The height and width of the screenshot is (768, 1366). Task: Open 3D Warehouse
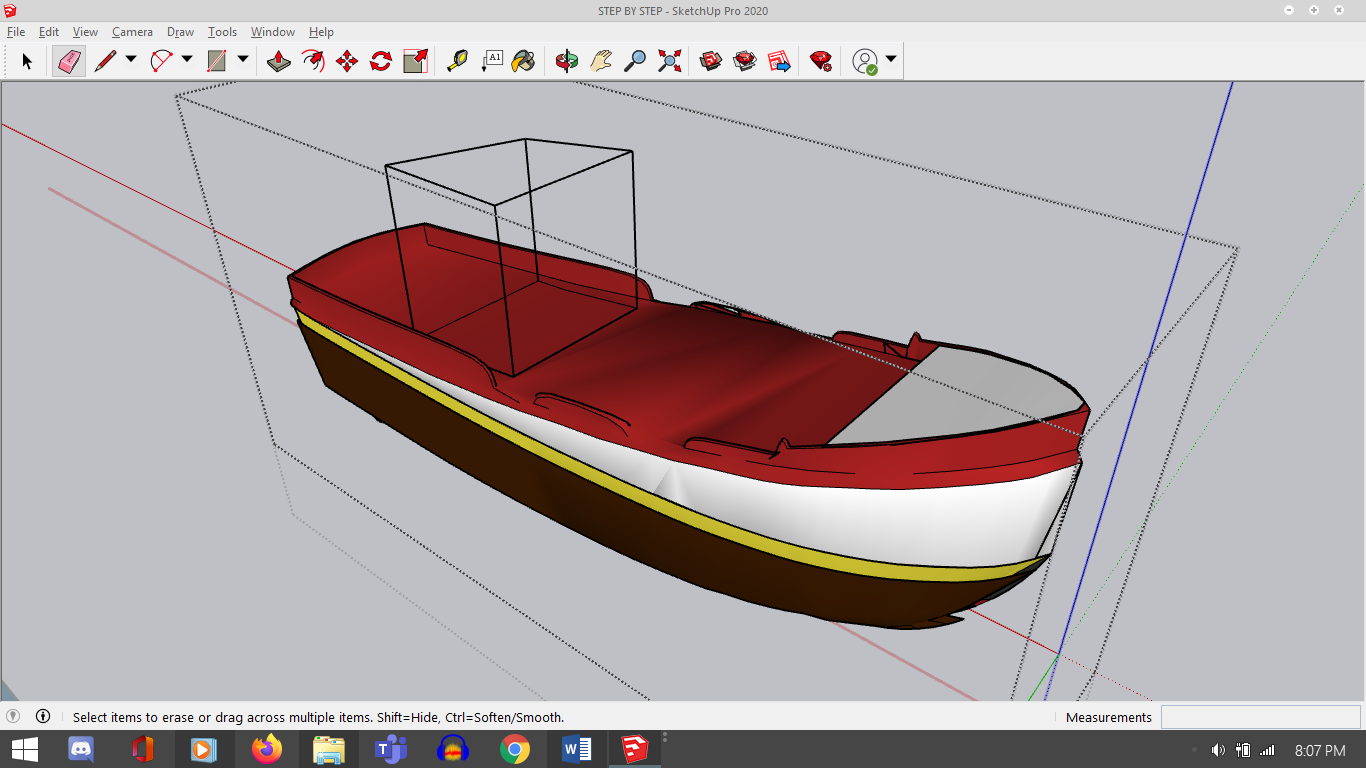[711, 61]
